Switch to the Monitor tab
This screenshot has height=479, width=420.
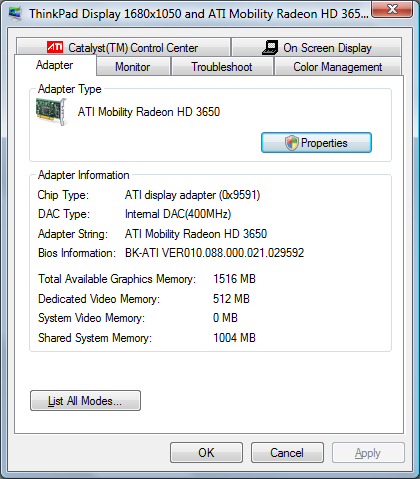133,67
